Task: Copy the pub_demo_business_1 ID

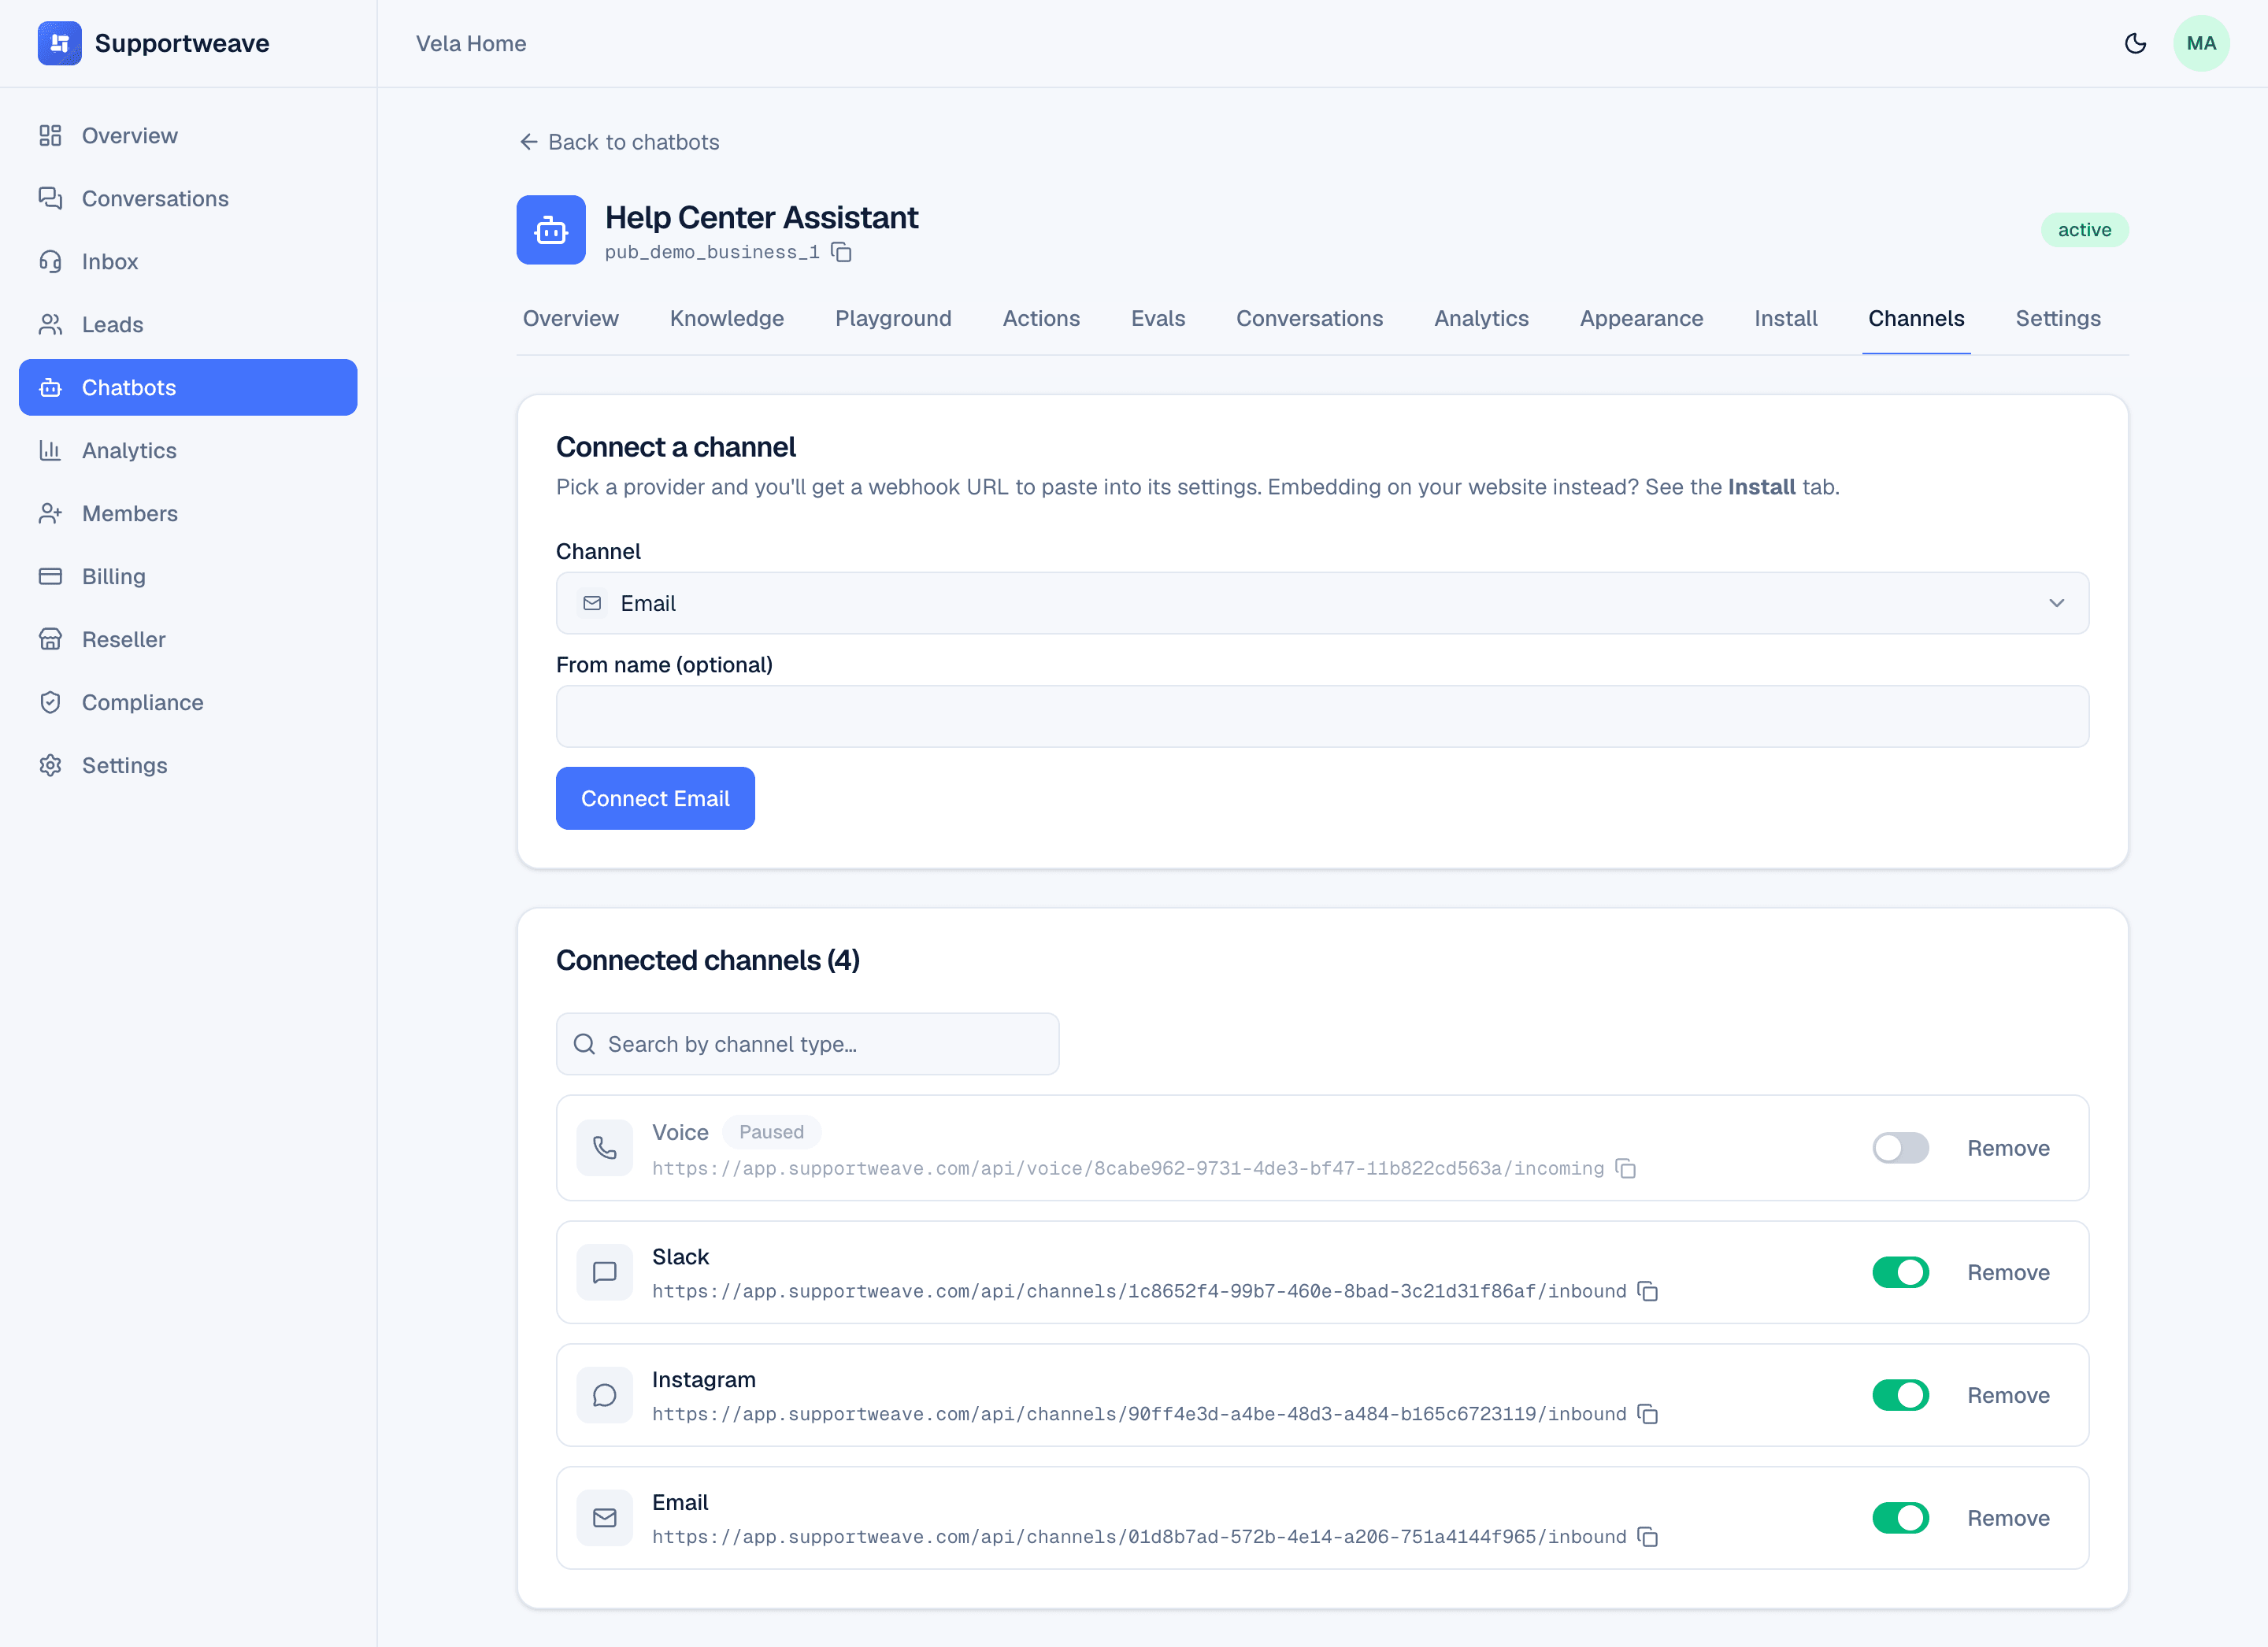Action: (x=842, y=252)
